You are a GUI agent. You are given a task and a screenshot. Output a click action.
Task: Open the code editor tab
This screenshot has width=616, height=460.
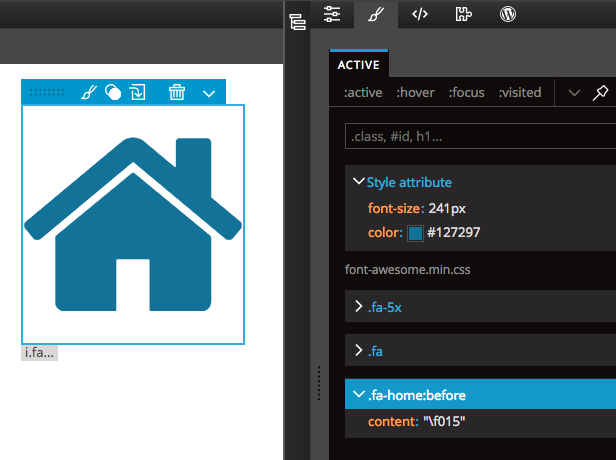coord(420,15)
